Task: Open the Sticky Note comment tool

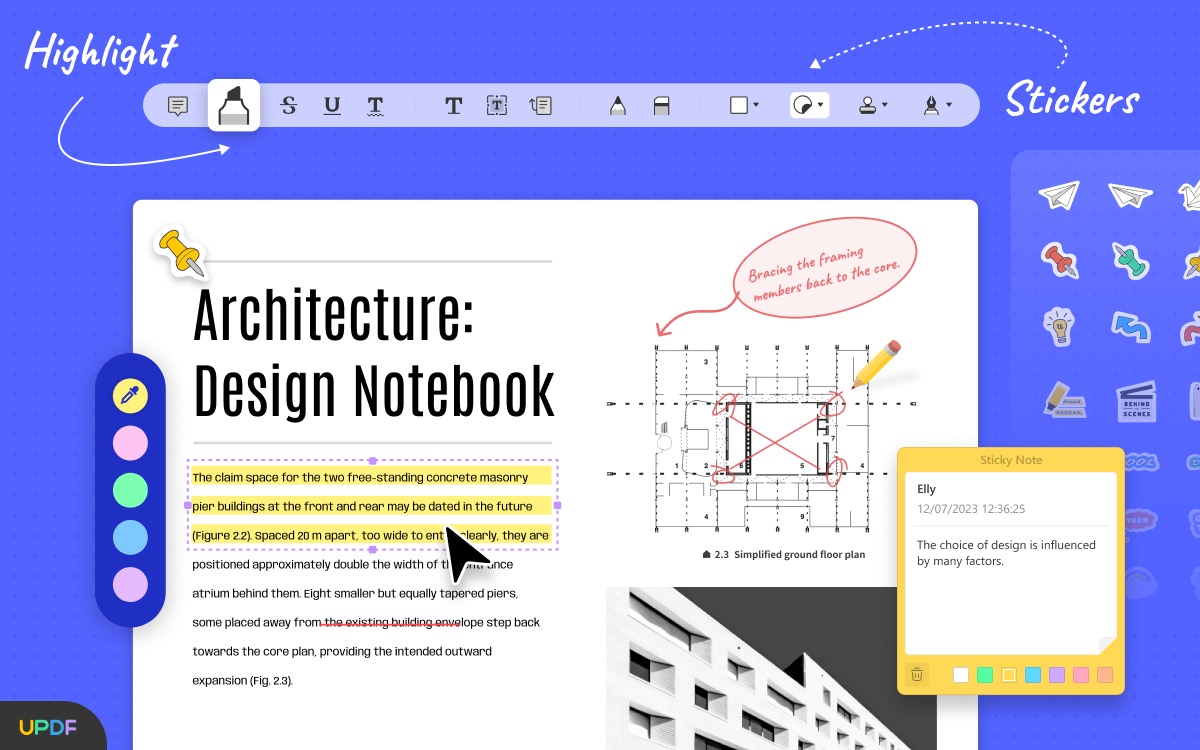Action: [177, 104]
